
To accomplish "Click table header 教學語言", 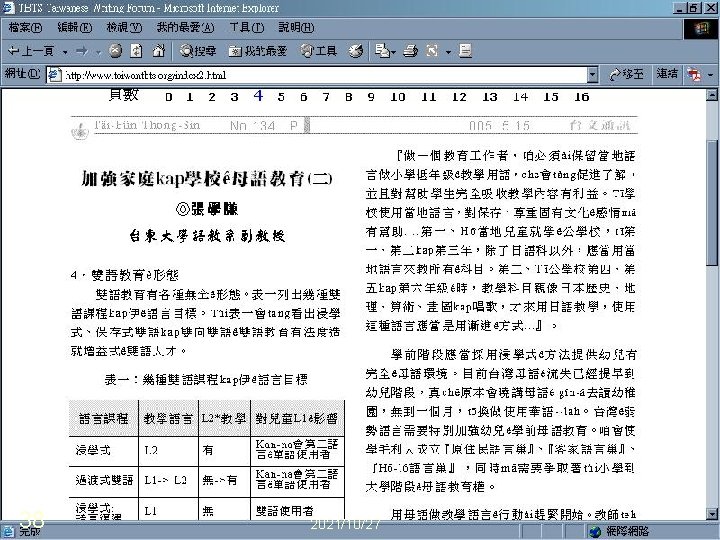I will coord(168,418).
